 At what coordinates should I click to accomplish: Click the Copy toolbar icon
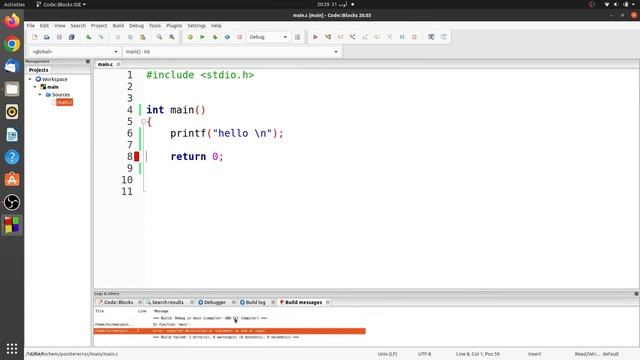point(130,37)
